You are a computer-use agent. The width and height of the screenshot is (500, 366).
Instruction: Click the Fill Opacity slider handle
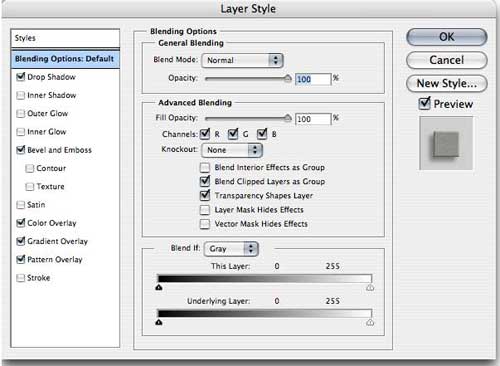287,118
